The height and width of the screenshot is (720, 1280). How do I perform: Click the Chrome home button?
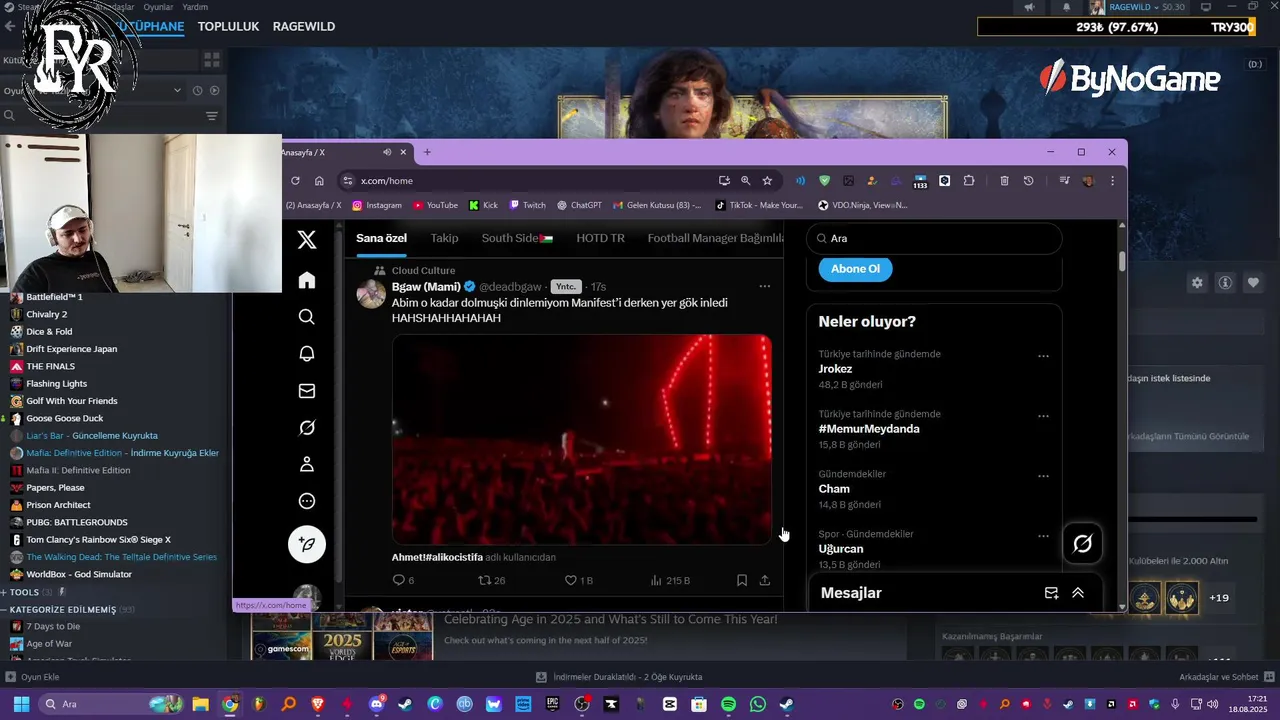[319, 181]
